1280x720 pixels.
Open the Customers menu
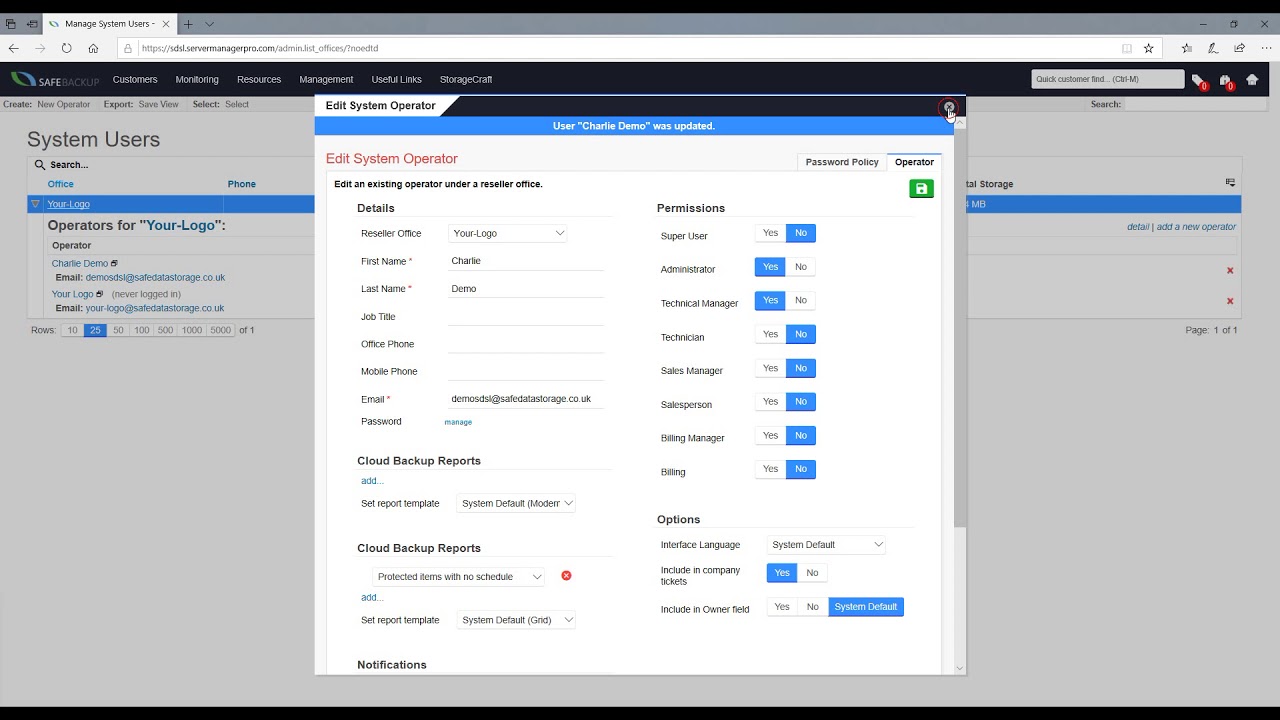pos(135,79)
